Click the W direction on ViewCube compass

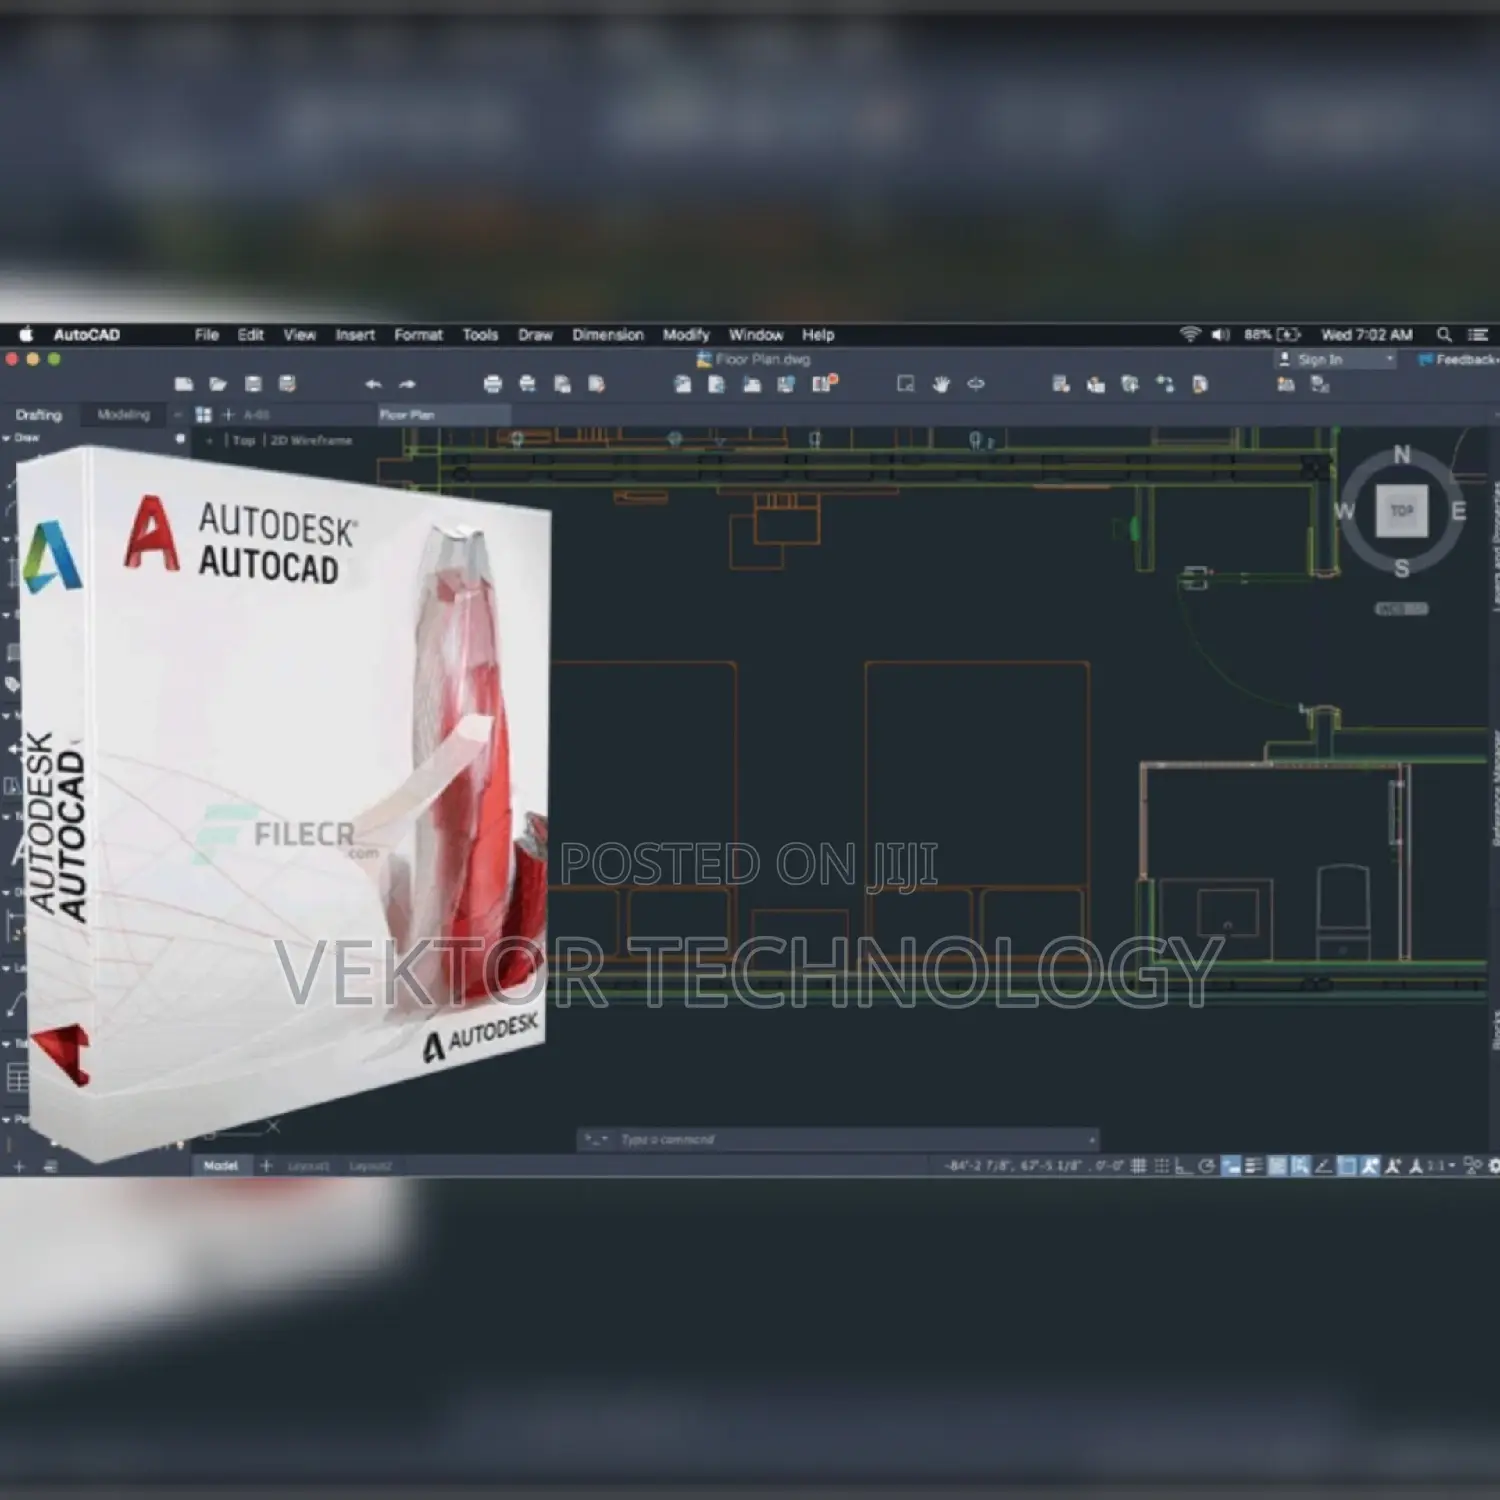coord(1344,511)
